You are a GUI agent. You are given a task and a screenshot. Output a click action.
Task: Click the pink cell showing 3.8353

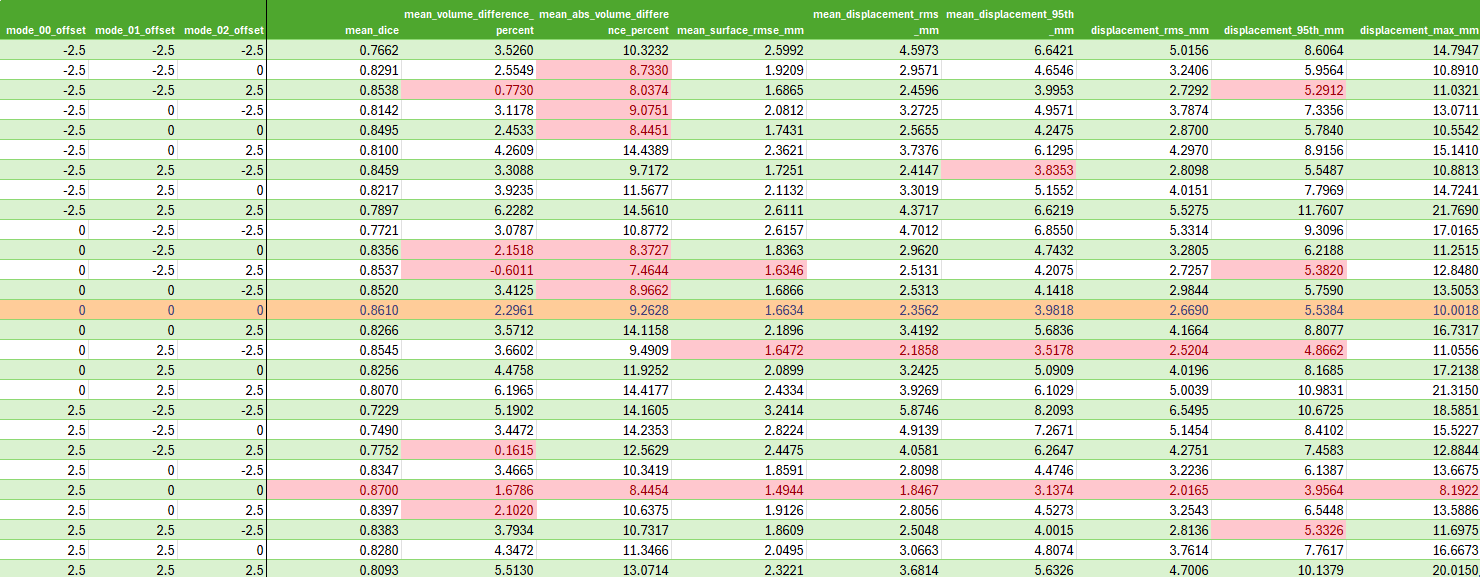coord(1008,170)
